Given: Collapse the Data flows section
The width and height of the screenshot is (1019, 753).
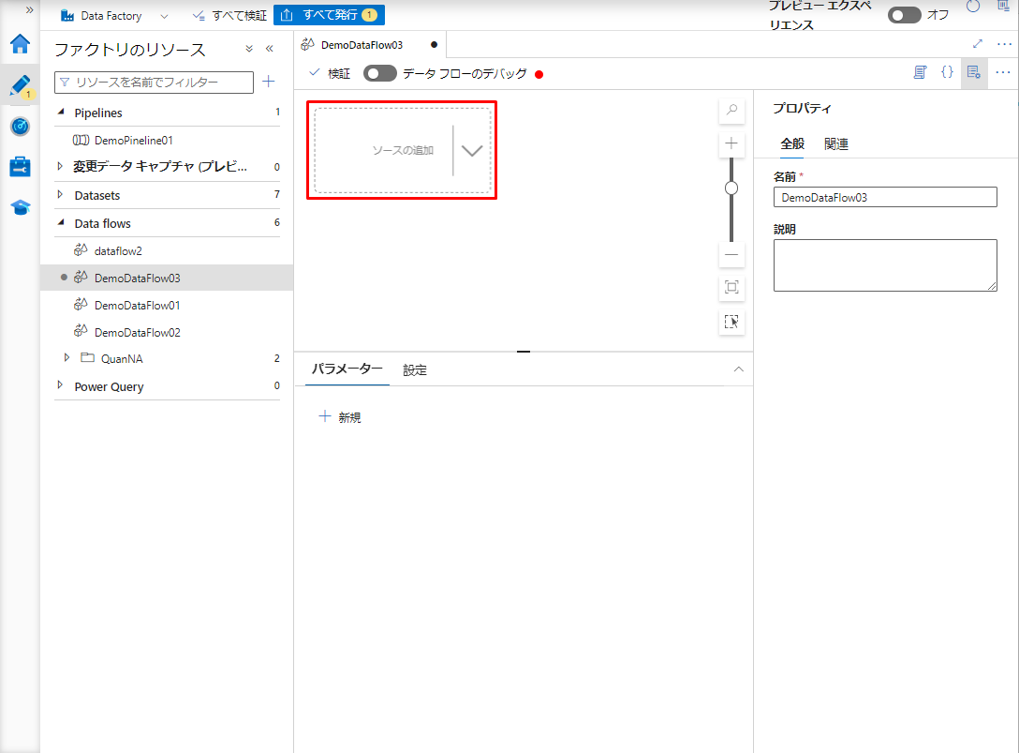Looking at the screenshot, I should [x=61, y=222].
